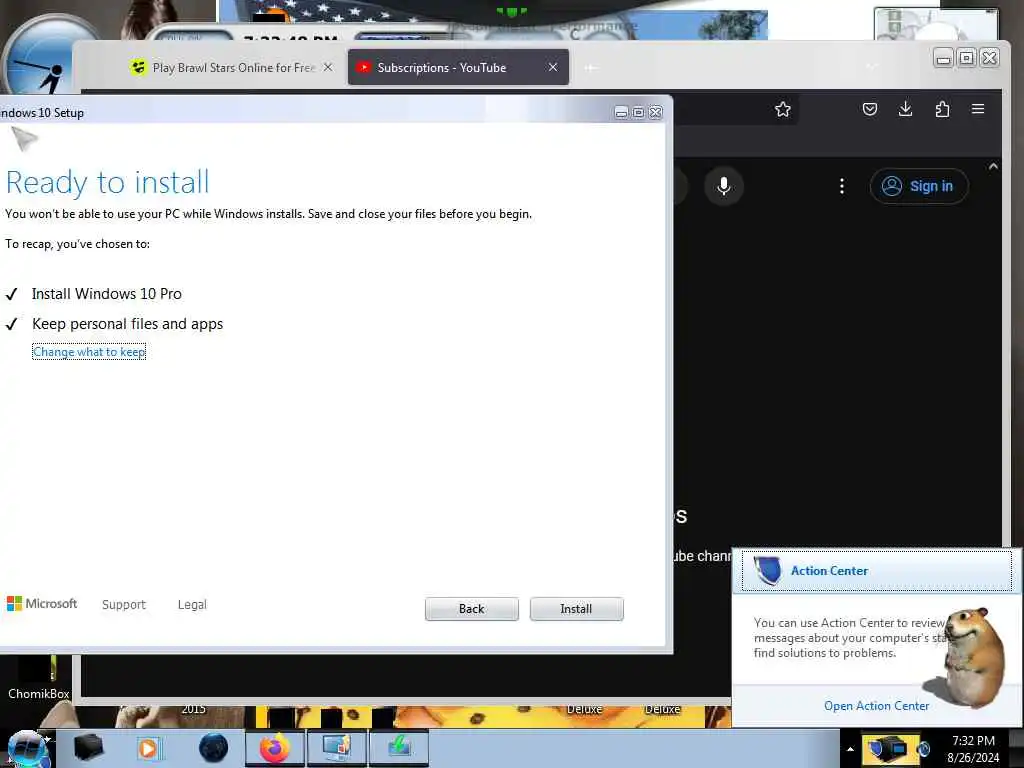Viewport: 1024px width, 768px height.
Task: Click the Save to Pocket icon in Firefox
Action: tap(869, 109)
